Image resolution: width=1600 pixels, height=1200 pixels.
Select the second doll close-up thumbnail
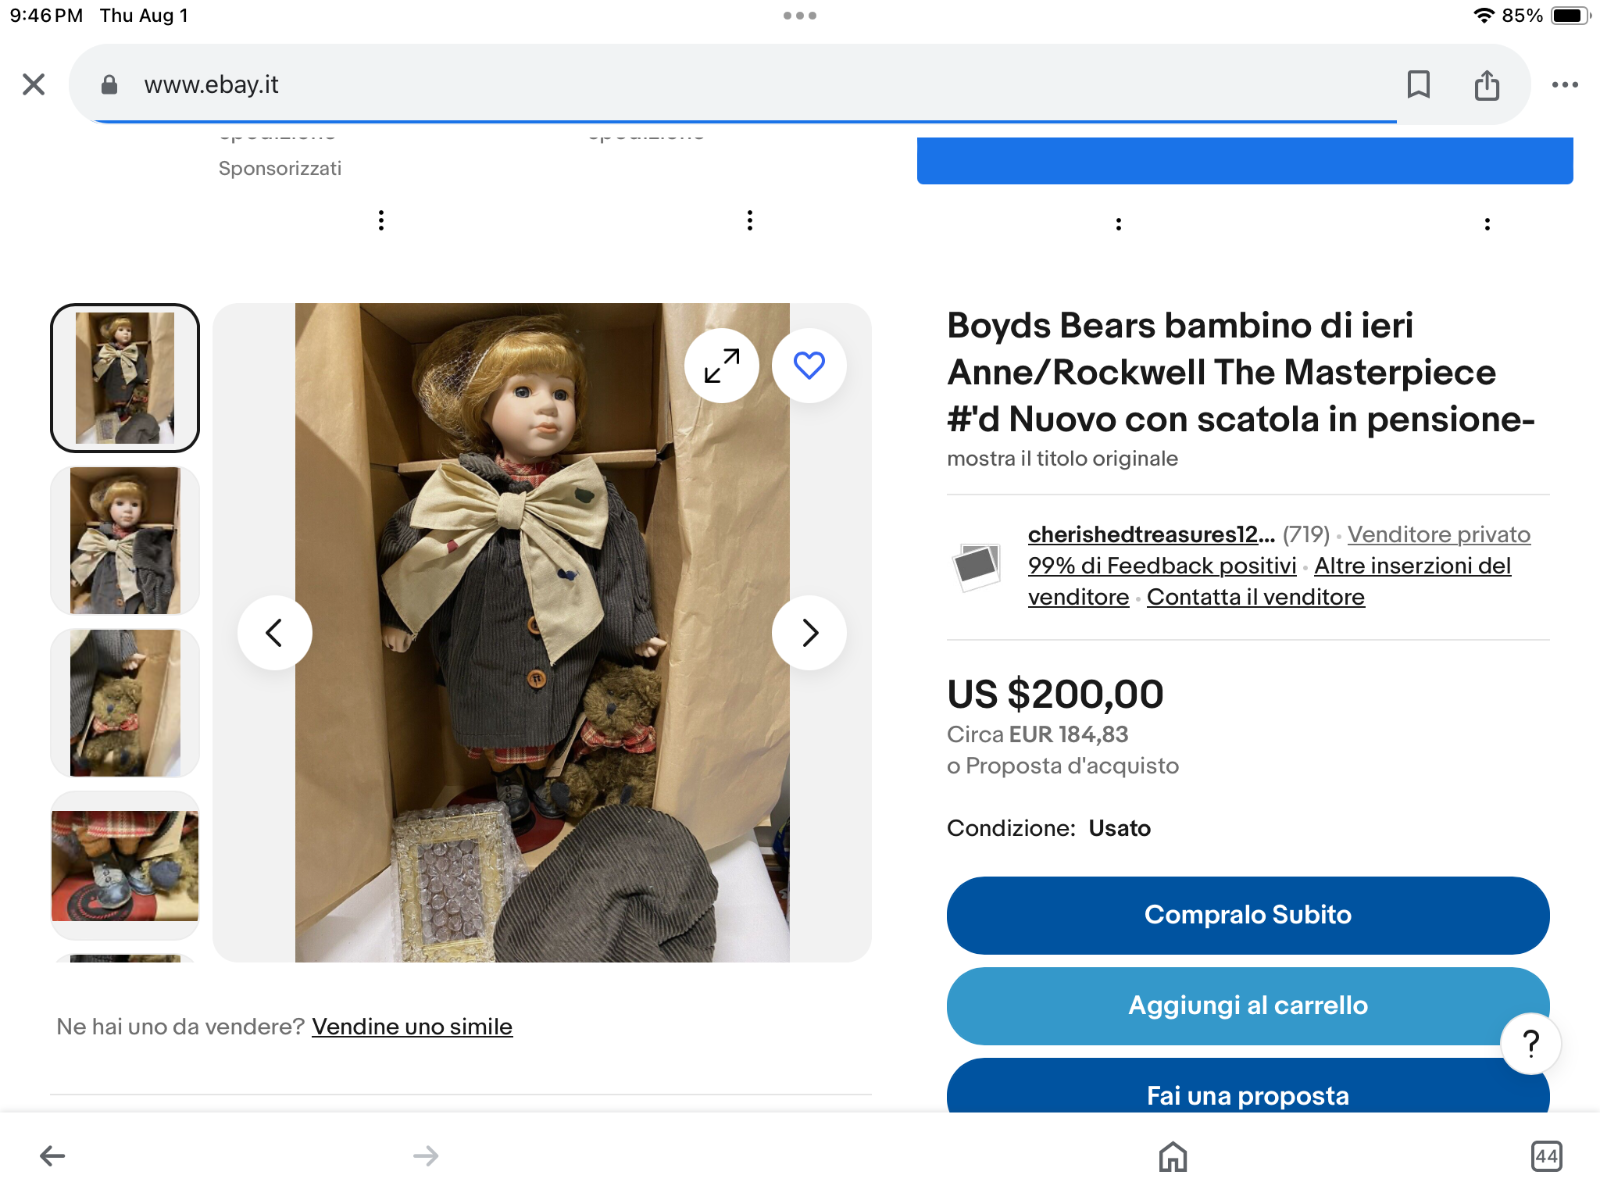pos(125,540)
